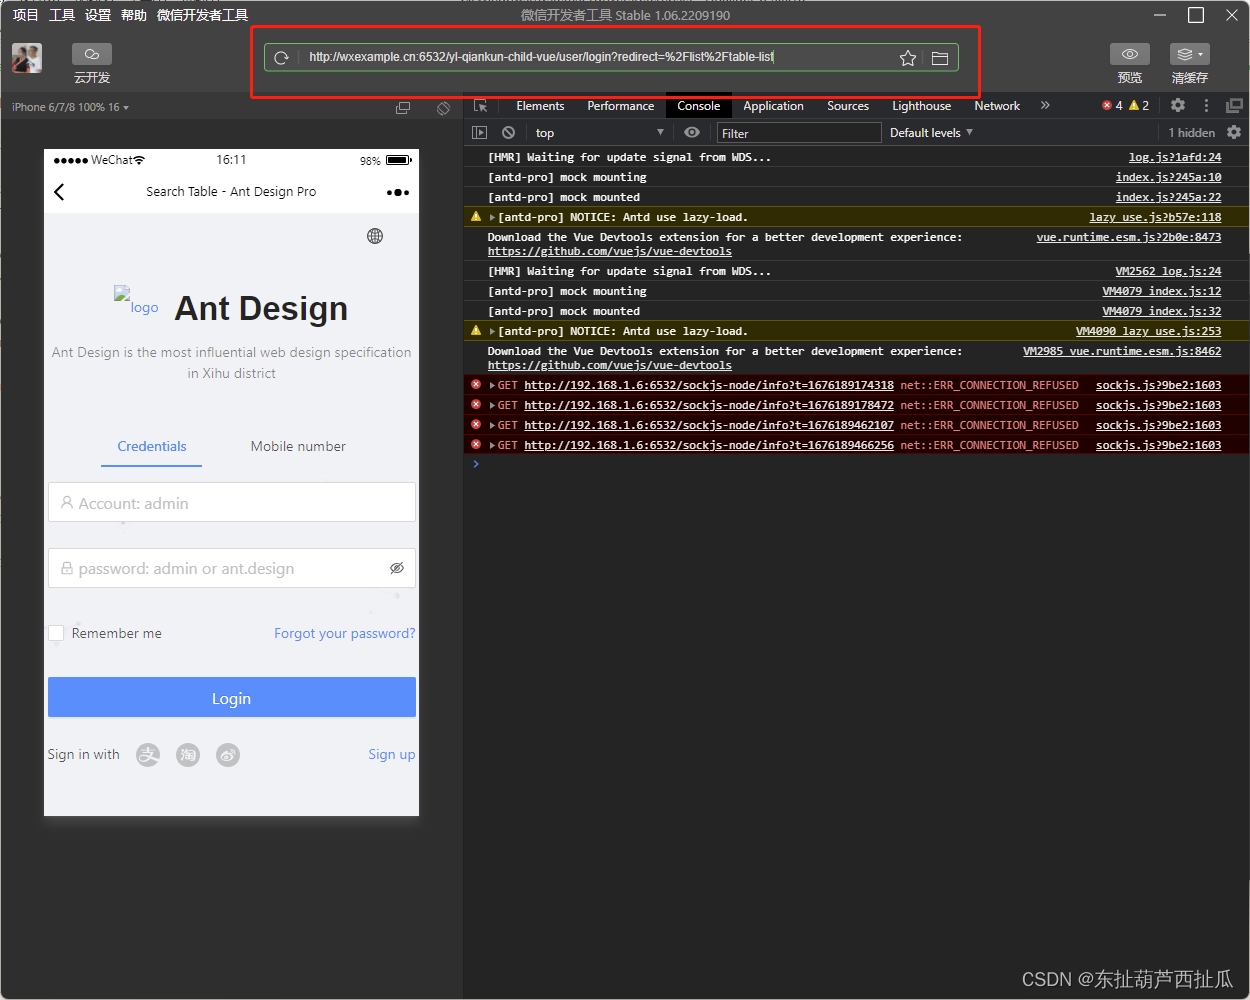This screenshot has width=1250, height=1000.
Task: Click the 预览 preview eye button
Action: click(1130, 54)
